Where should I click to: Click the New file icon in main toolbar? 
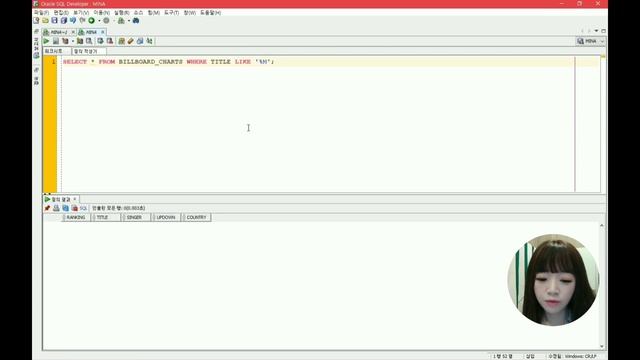[36, 20]
